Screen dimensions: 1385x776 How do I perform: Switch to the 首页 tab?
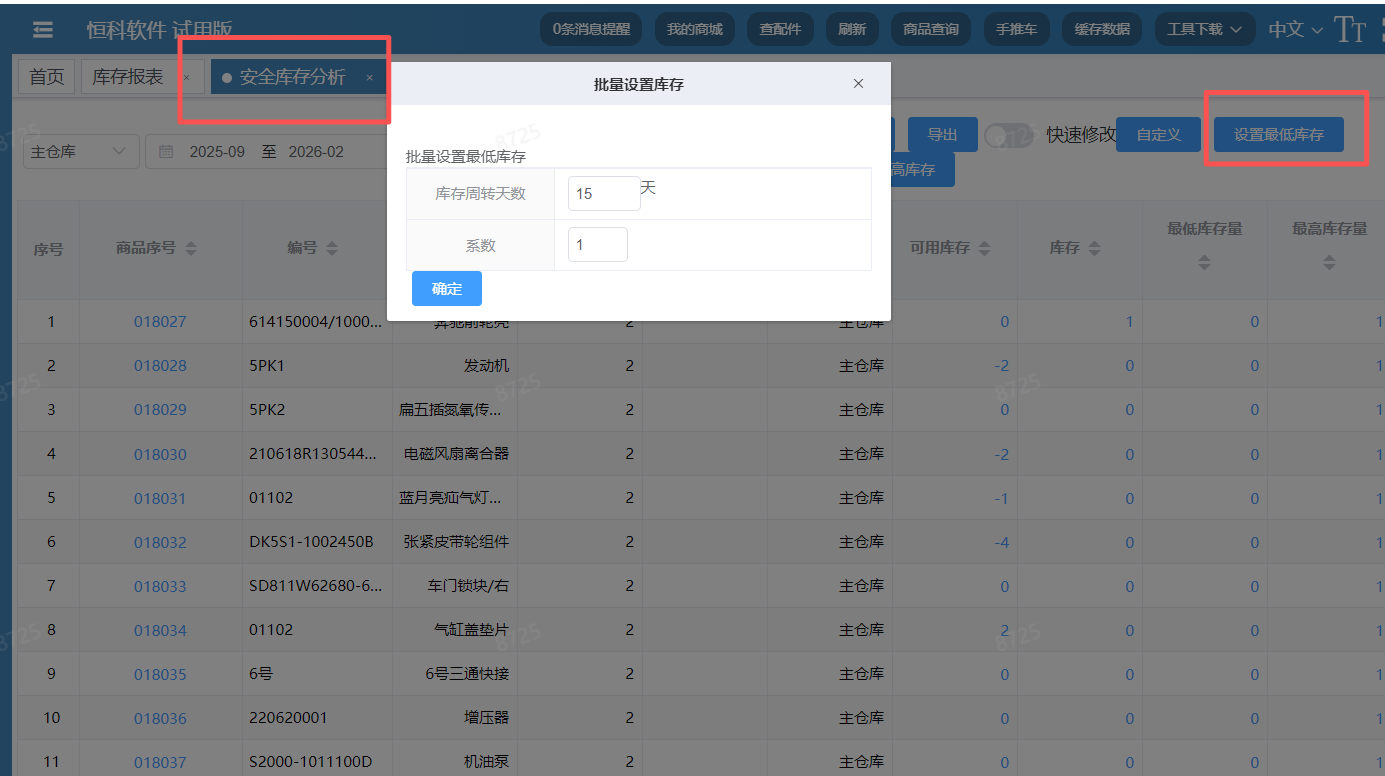pyautogui.click(x=46, y=75)
